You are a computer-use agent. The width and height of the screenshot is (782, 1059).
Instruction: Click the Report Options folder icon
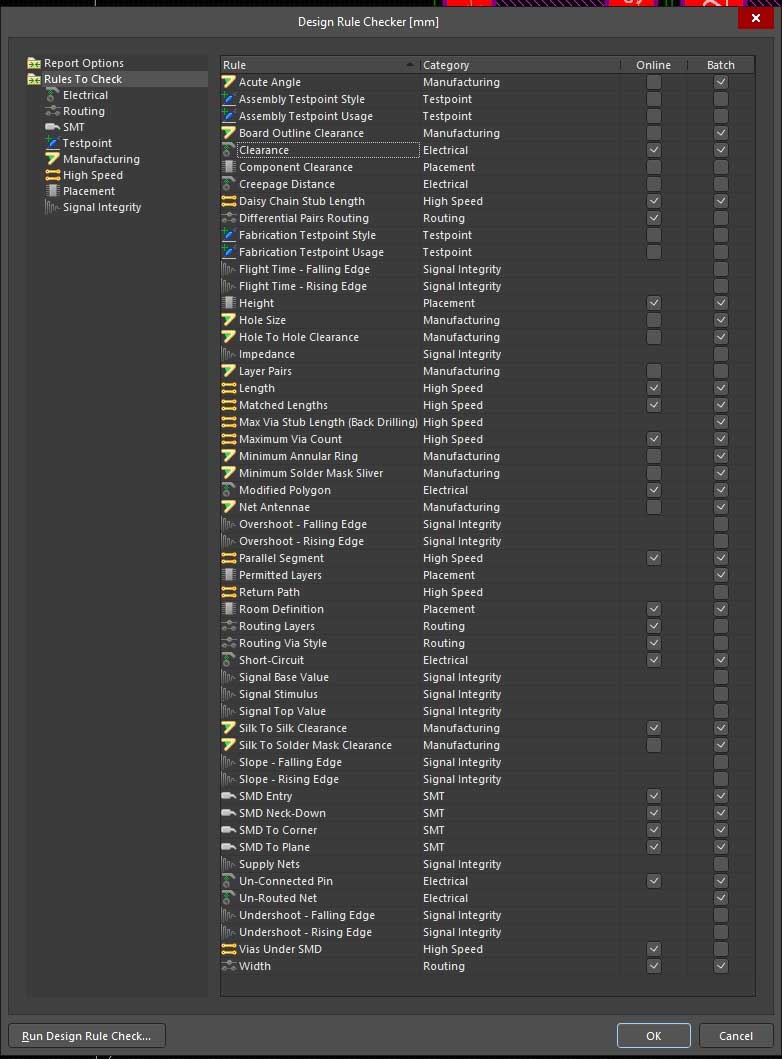(x=34, y=63)
